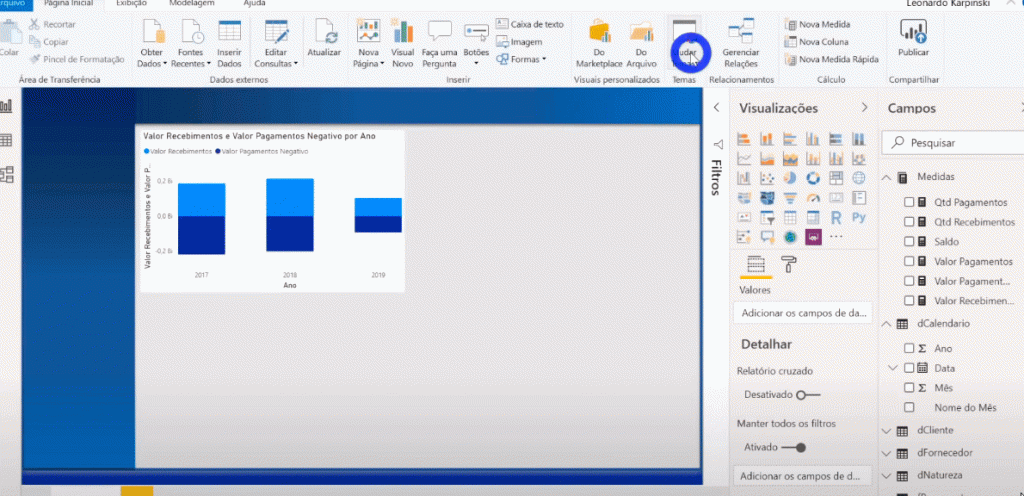This screenshot has width=1024, height=496.
Task: Check the Mês field checkbox
Action: coord(908,388)
